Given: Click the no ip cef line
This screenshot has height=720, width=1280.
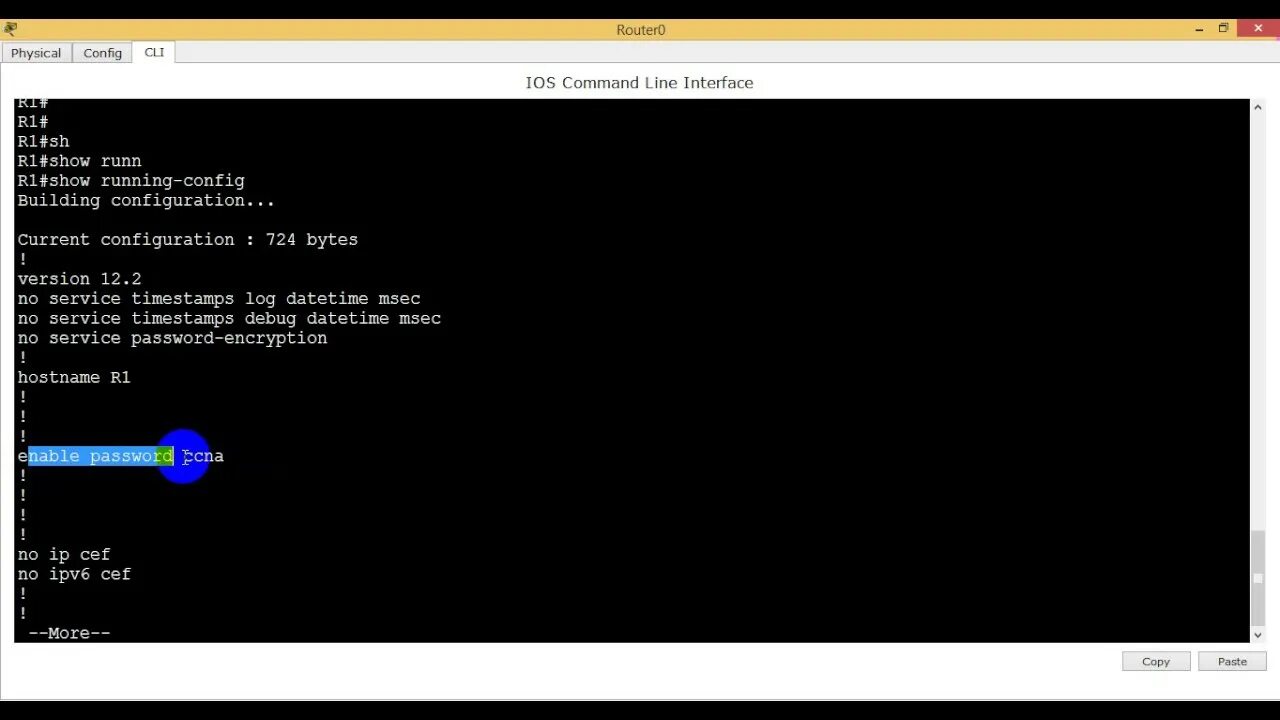Looking at the screenshot, I should coord(63,554).
